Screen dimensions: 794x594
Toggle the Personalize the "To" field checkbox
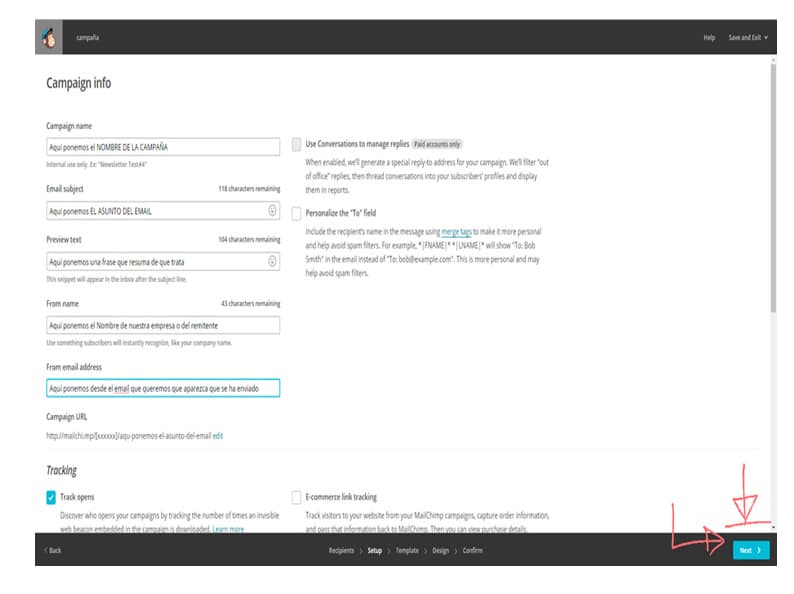tap(296, 213)
